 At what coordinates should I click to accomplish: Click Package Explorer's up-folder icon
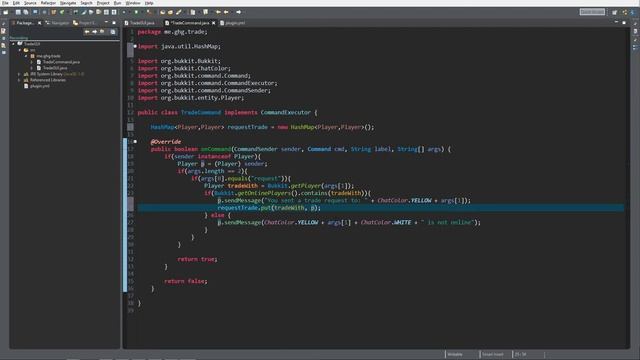[x=102, y=32]
